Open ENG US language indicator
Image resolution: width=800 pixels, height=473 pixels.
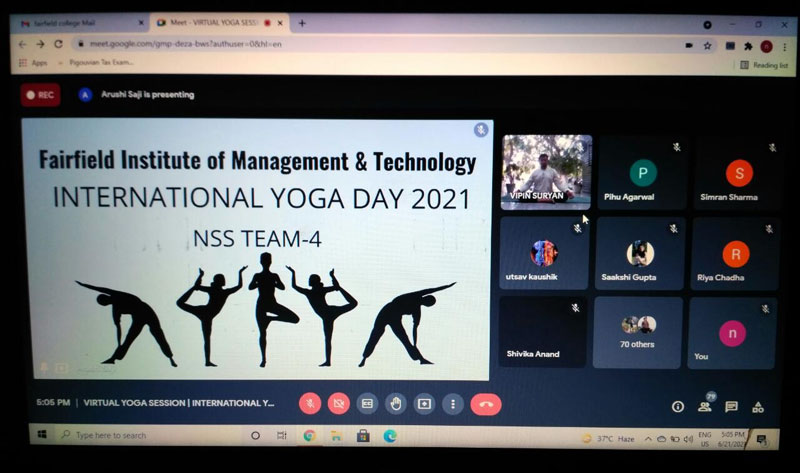705,439
